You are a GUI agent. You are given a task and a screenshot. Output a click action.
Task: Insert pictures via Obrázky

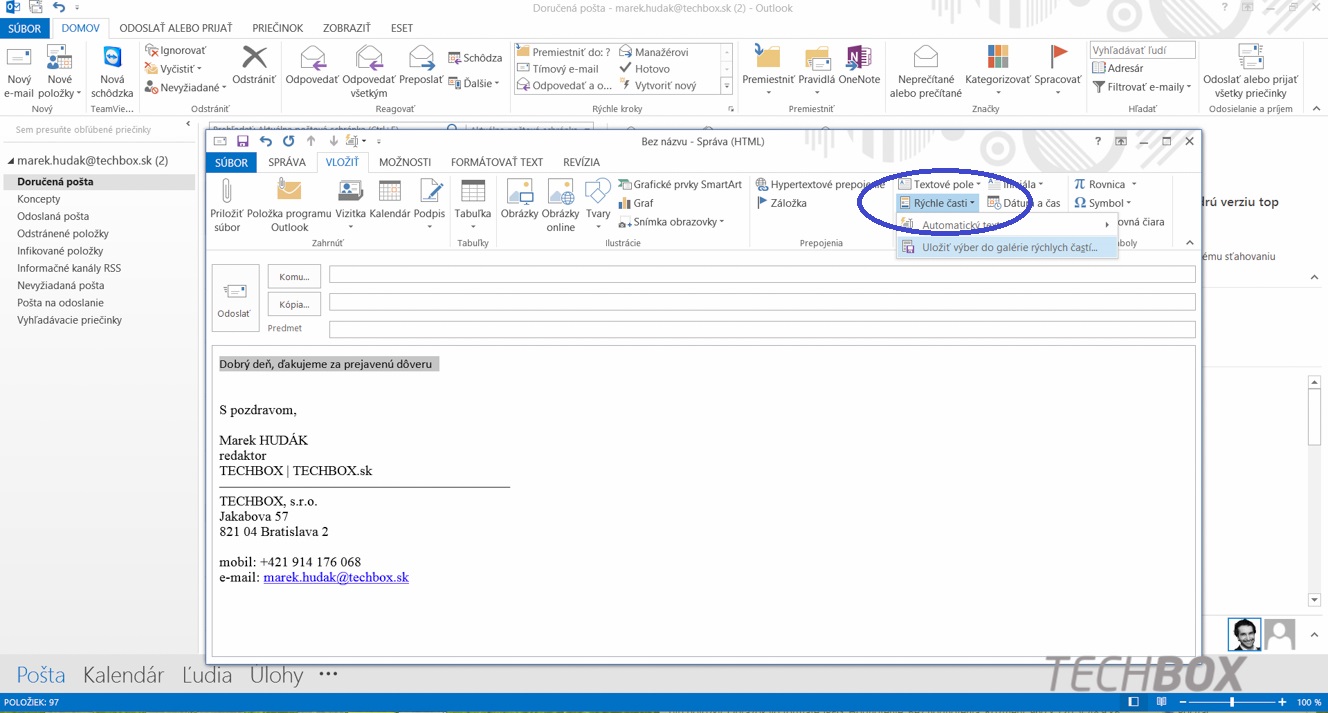tap(520, 200)
